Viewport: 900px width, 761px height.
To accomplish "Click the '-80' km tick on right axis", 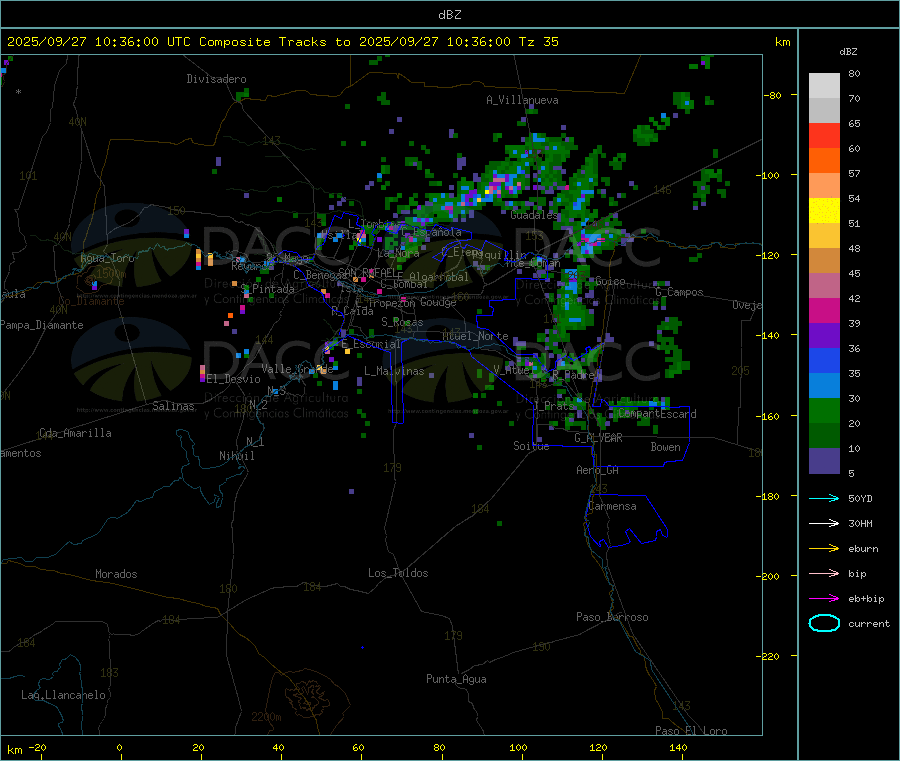I will click(773, 95).
